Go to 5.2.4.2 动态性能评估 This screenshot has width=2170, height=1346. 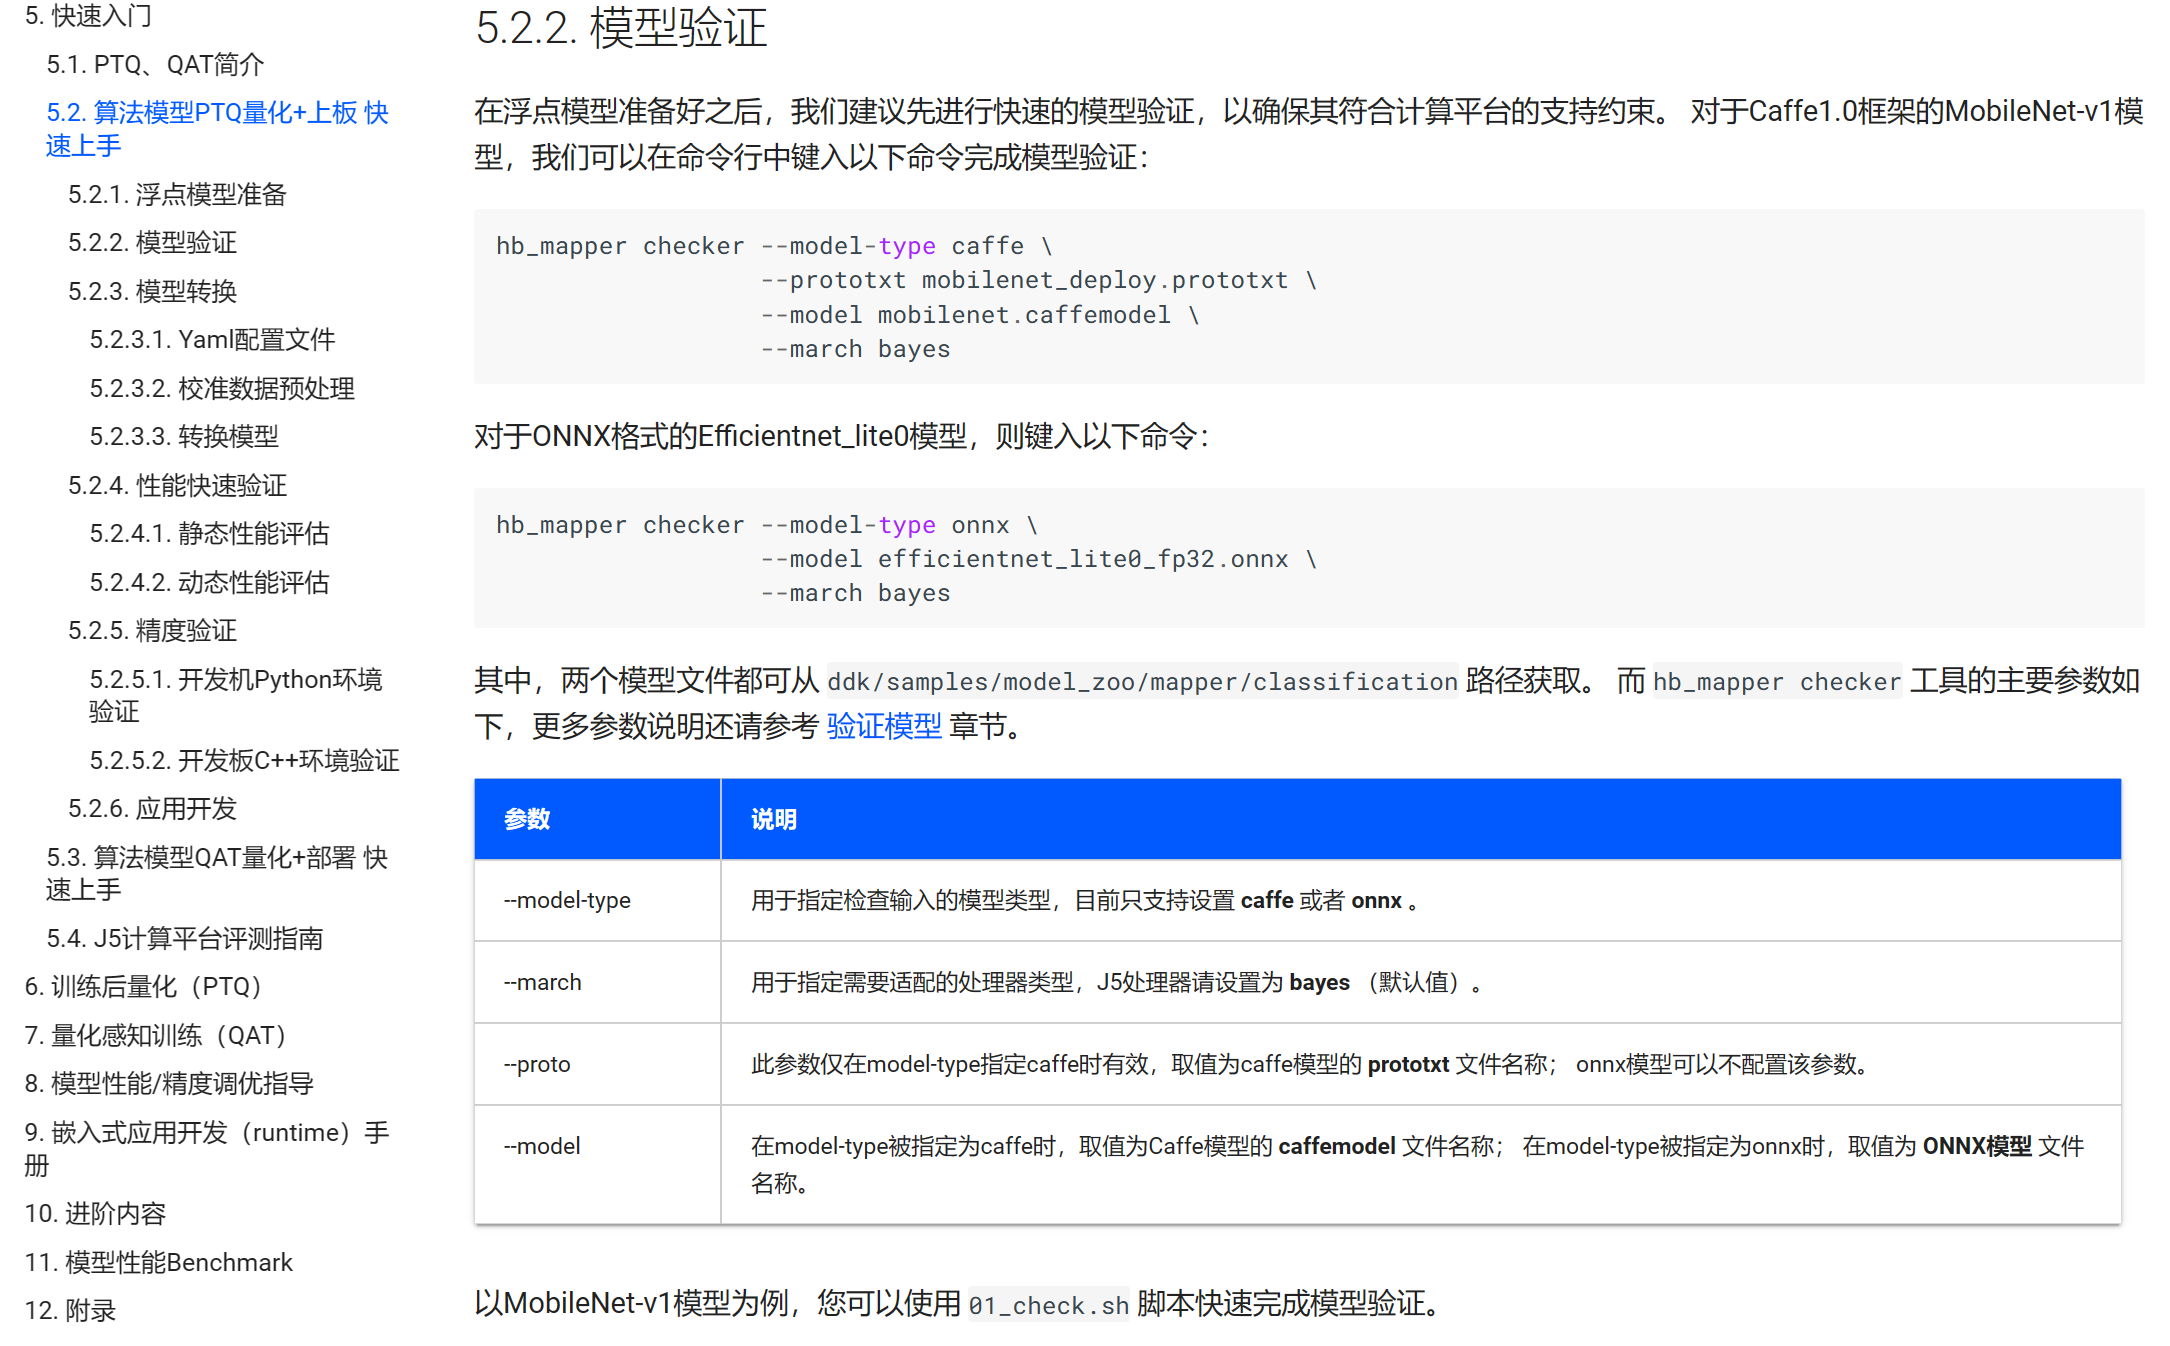coord(209,582)
